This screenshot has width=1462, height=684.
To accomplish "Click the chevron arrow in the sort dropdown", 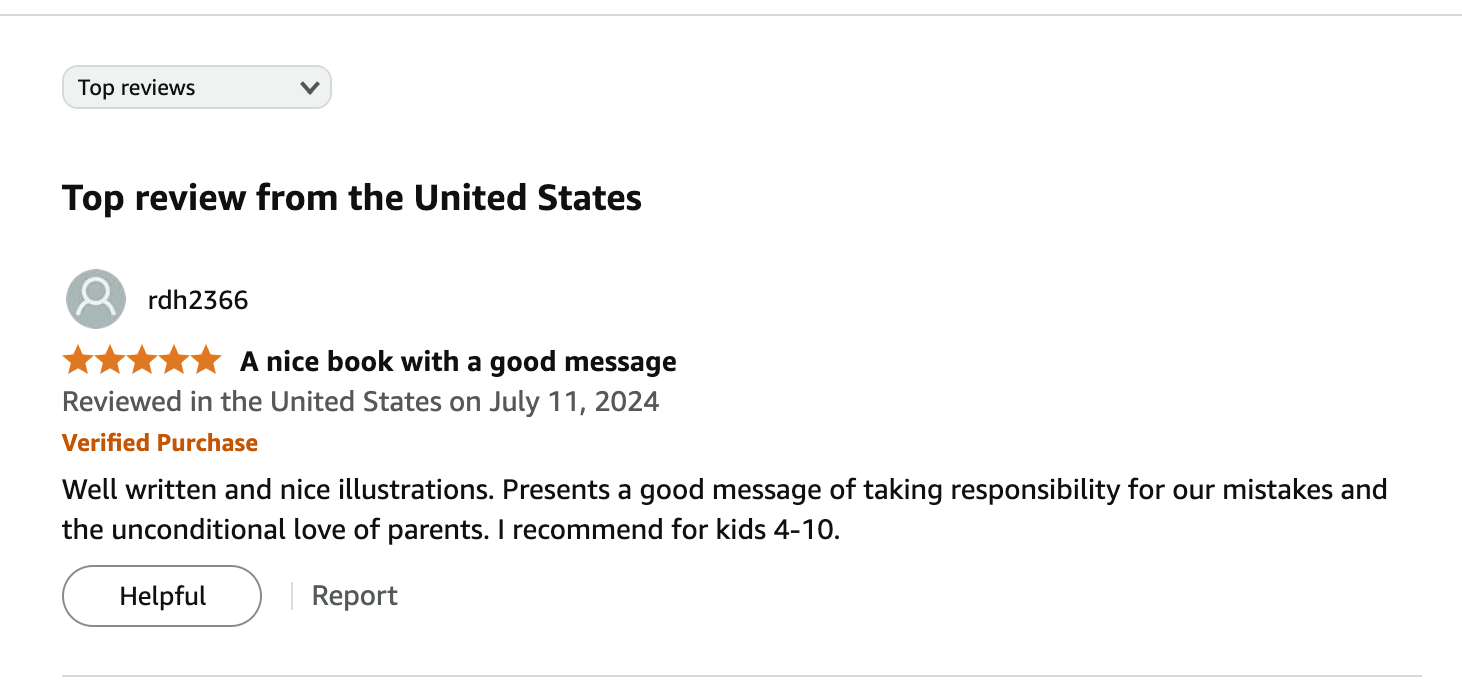I will (x=309, y=88).
